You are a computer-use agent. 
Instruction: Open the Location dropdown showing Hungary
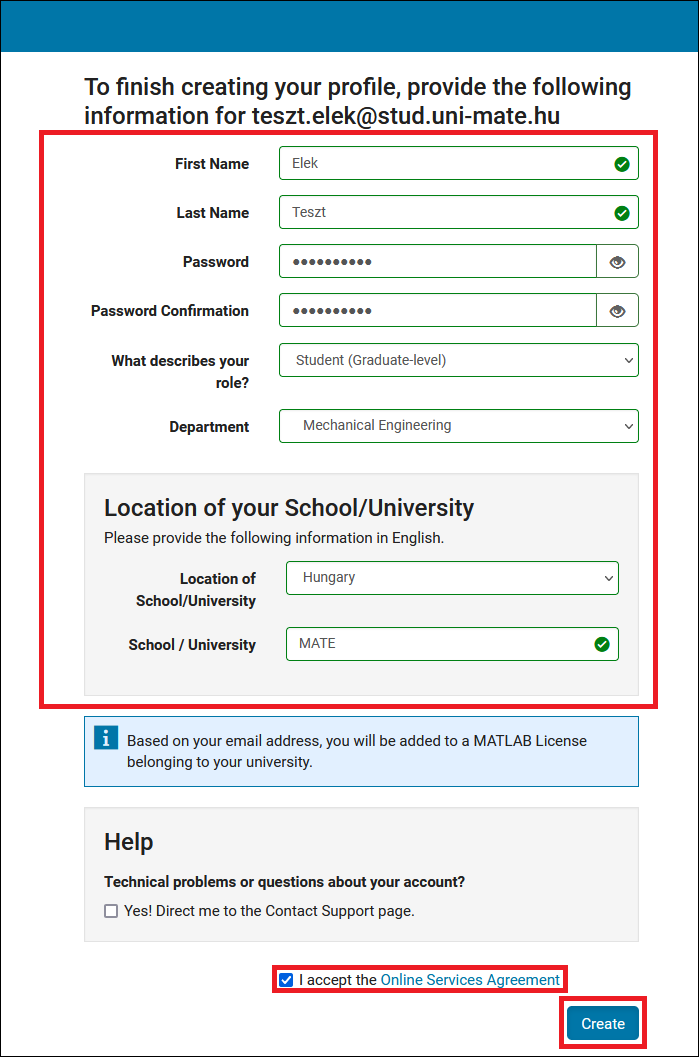pyautogui.click(x=452, y=578)
